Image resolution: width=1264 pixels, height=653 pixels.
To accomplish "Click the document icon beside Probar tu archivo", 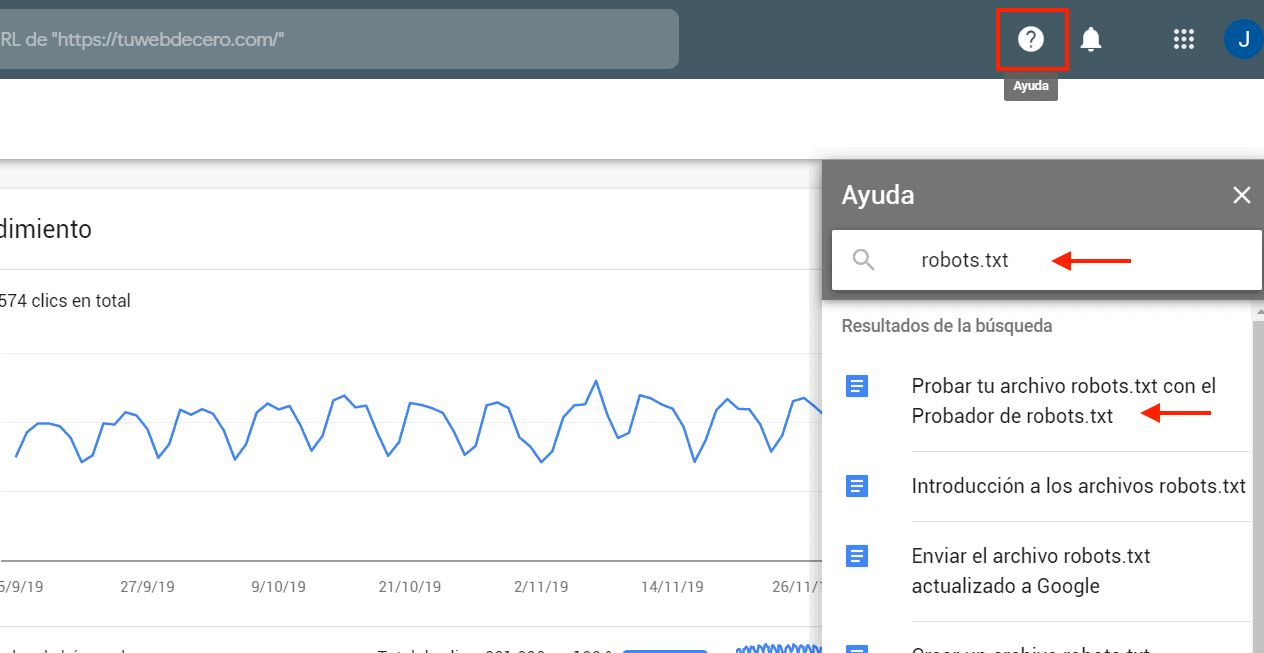I will click(x=857, y=386).
